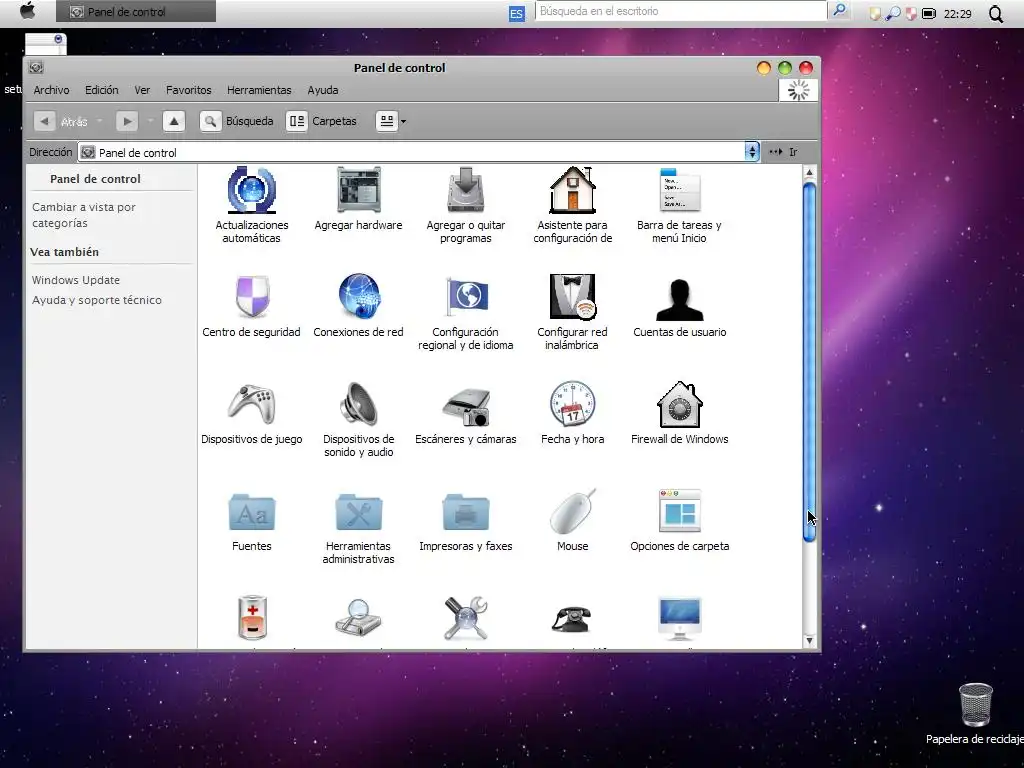Viewport: 1024px width, 768px height.
Task: Open Agregar o quitar programas
Action: 465,190
